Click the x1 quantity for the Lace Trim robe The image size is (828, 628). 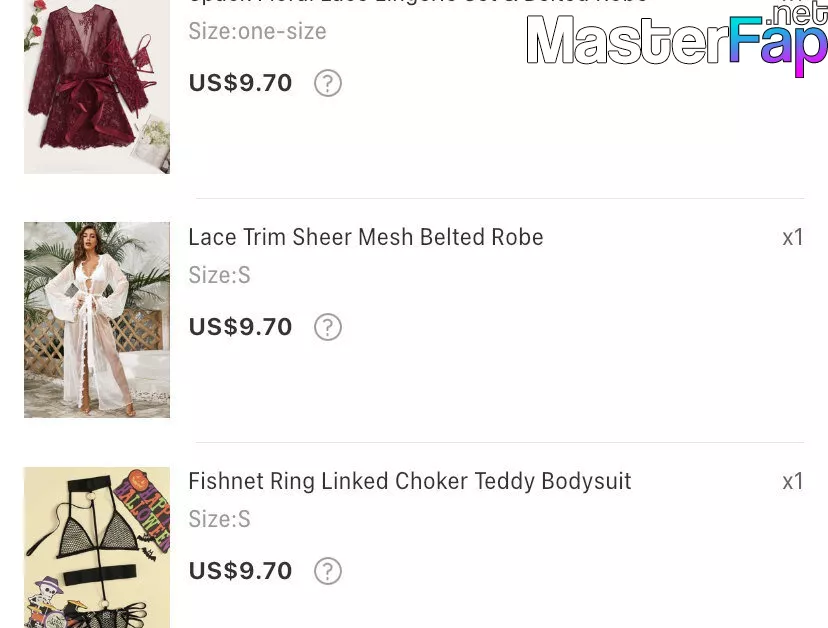[x=792, y=237]
